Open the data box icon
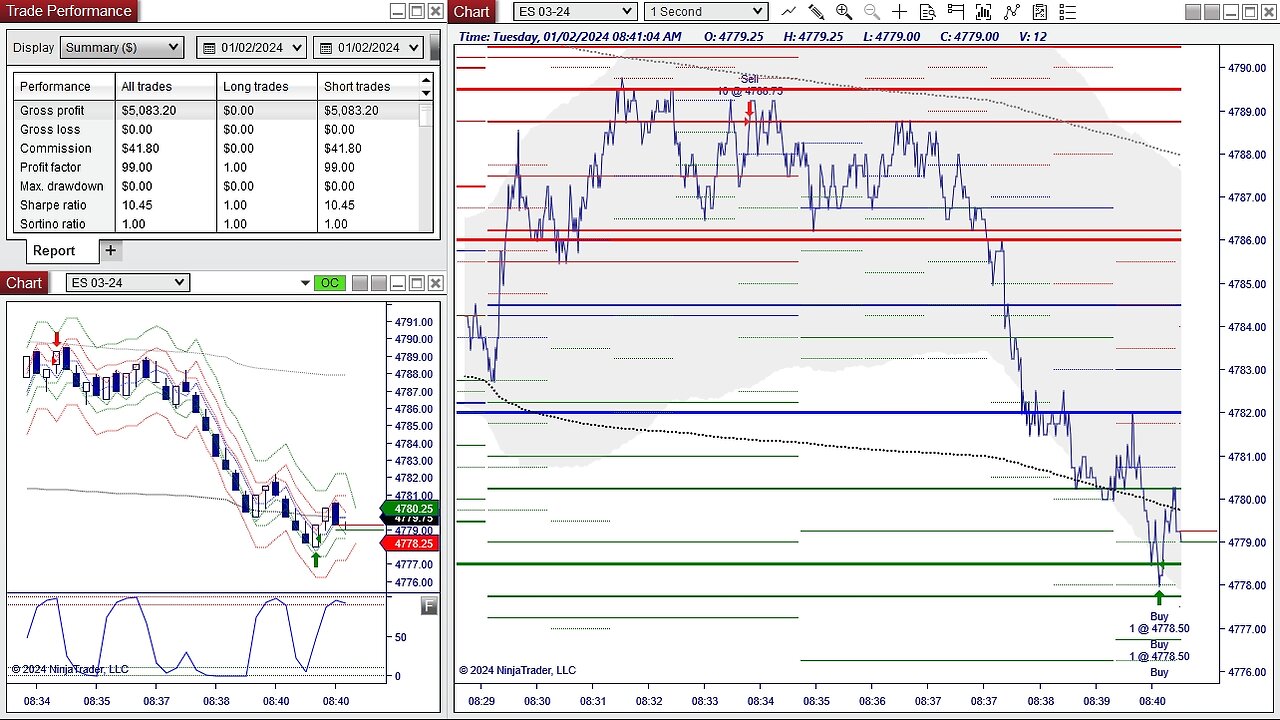The height and width of the screenshot is (720, 1280). (x=928, y=12)
